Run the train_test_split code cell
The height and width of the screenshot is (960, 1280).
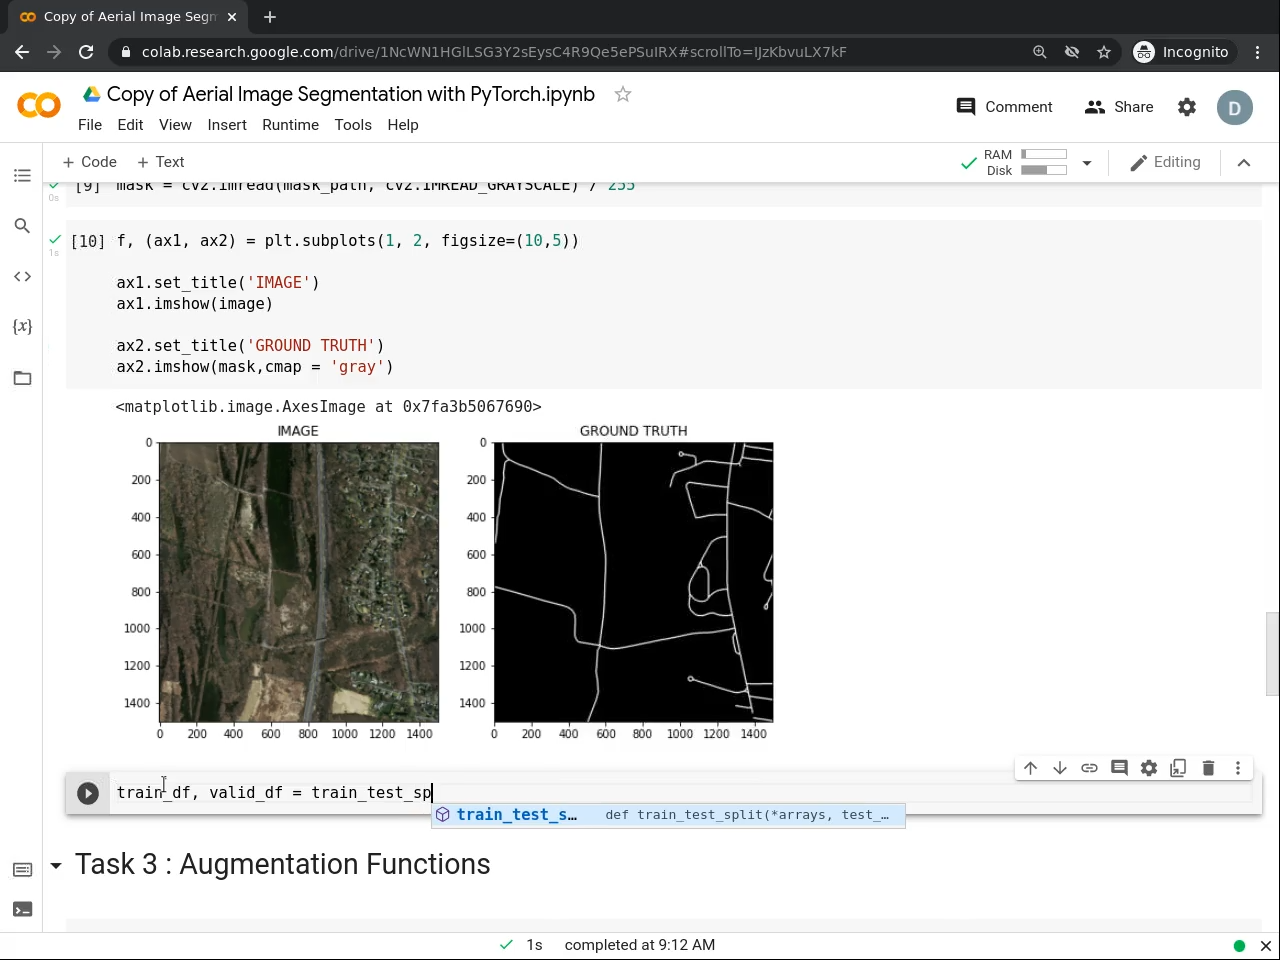[x=88, y=793]
